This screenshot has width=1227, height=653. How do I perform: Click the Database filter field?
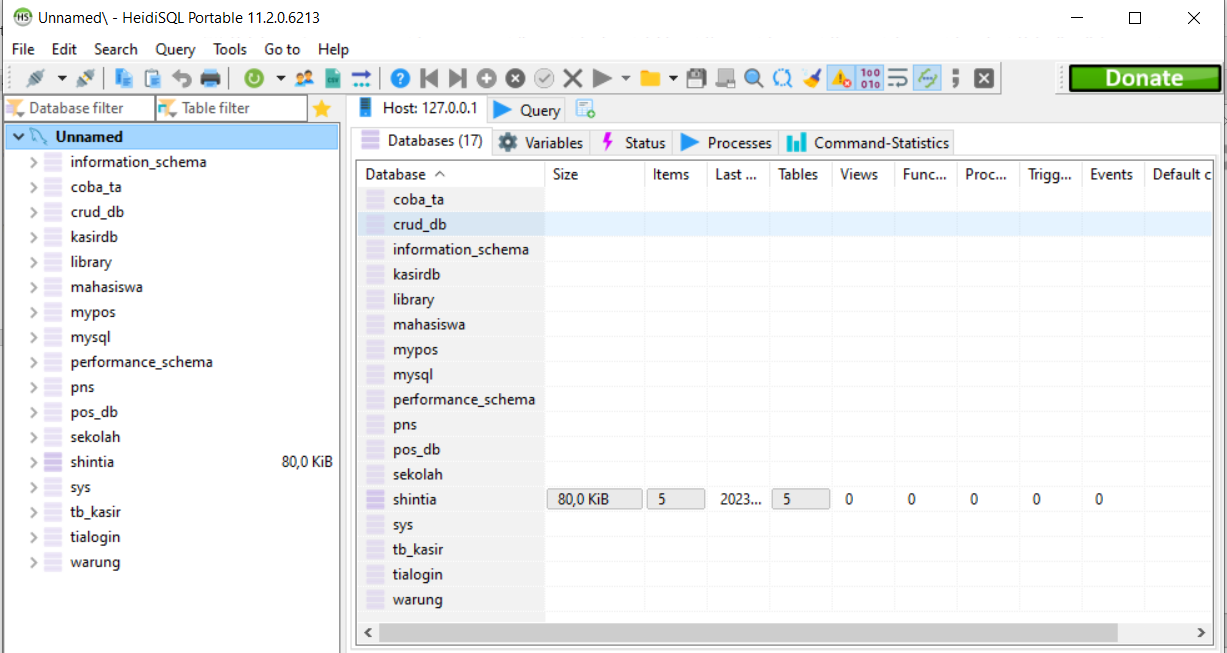click(x=80, y=108)
